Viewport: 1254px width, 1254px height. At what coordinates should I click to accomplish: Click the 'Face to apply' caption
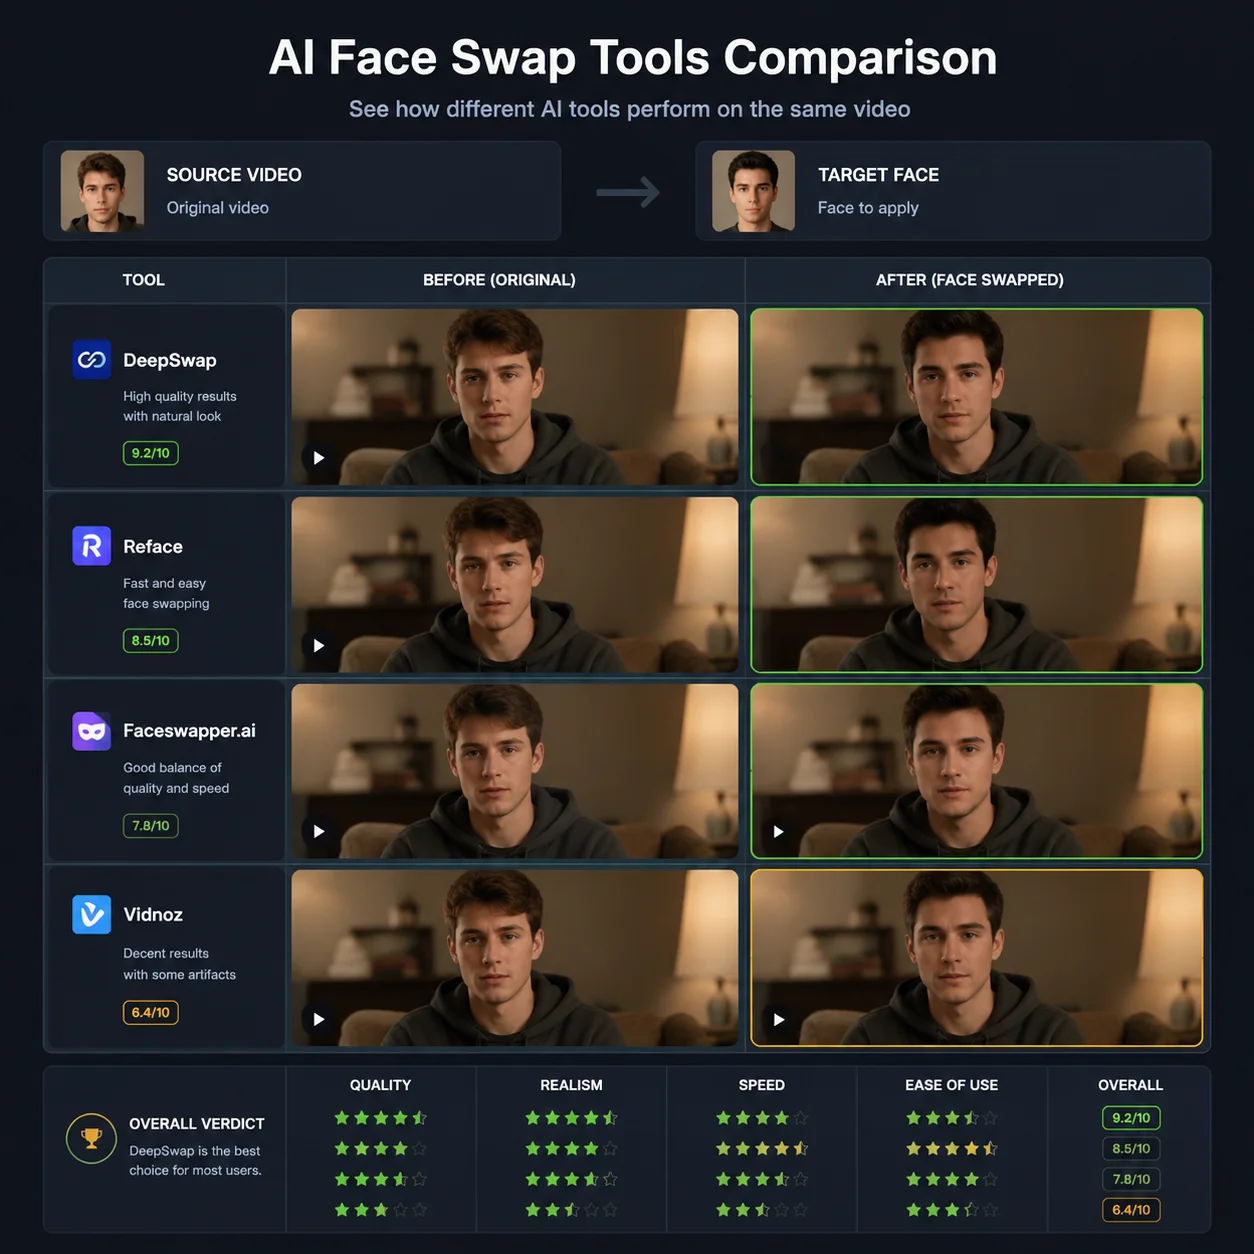pos(868,208)
